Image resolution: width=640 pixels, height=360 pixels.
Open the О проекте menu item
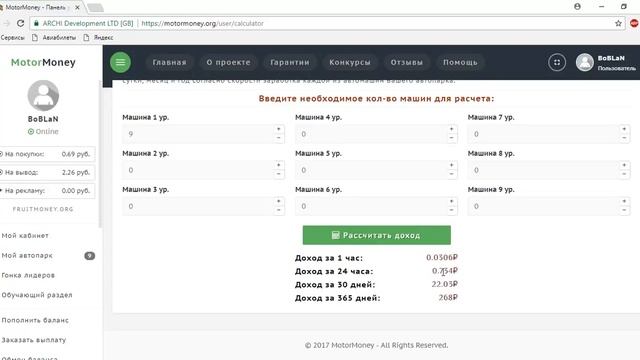(x=228, y=62)
